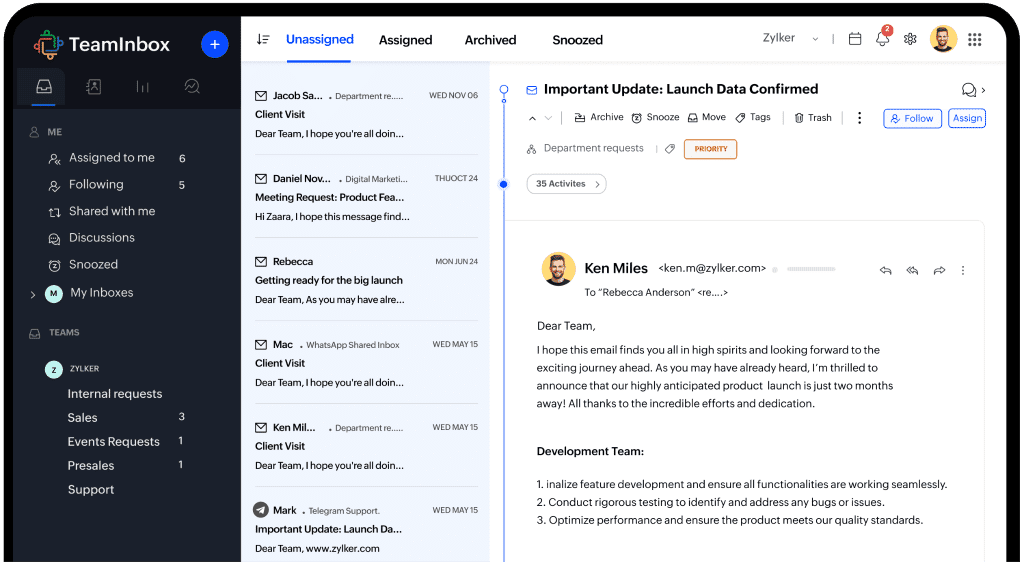Open Support inbox
This screenshot has height=562, width=1024.
coord(91,490)
